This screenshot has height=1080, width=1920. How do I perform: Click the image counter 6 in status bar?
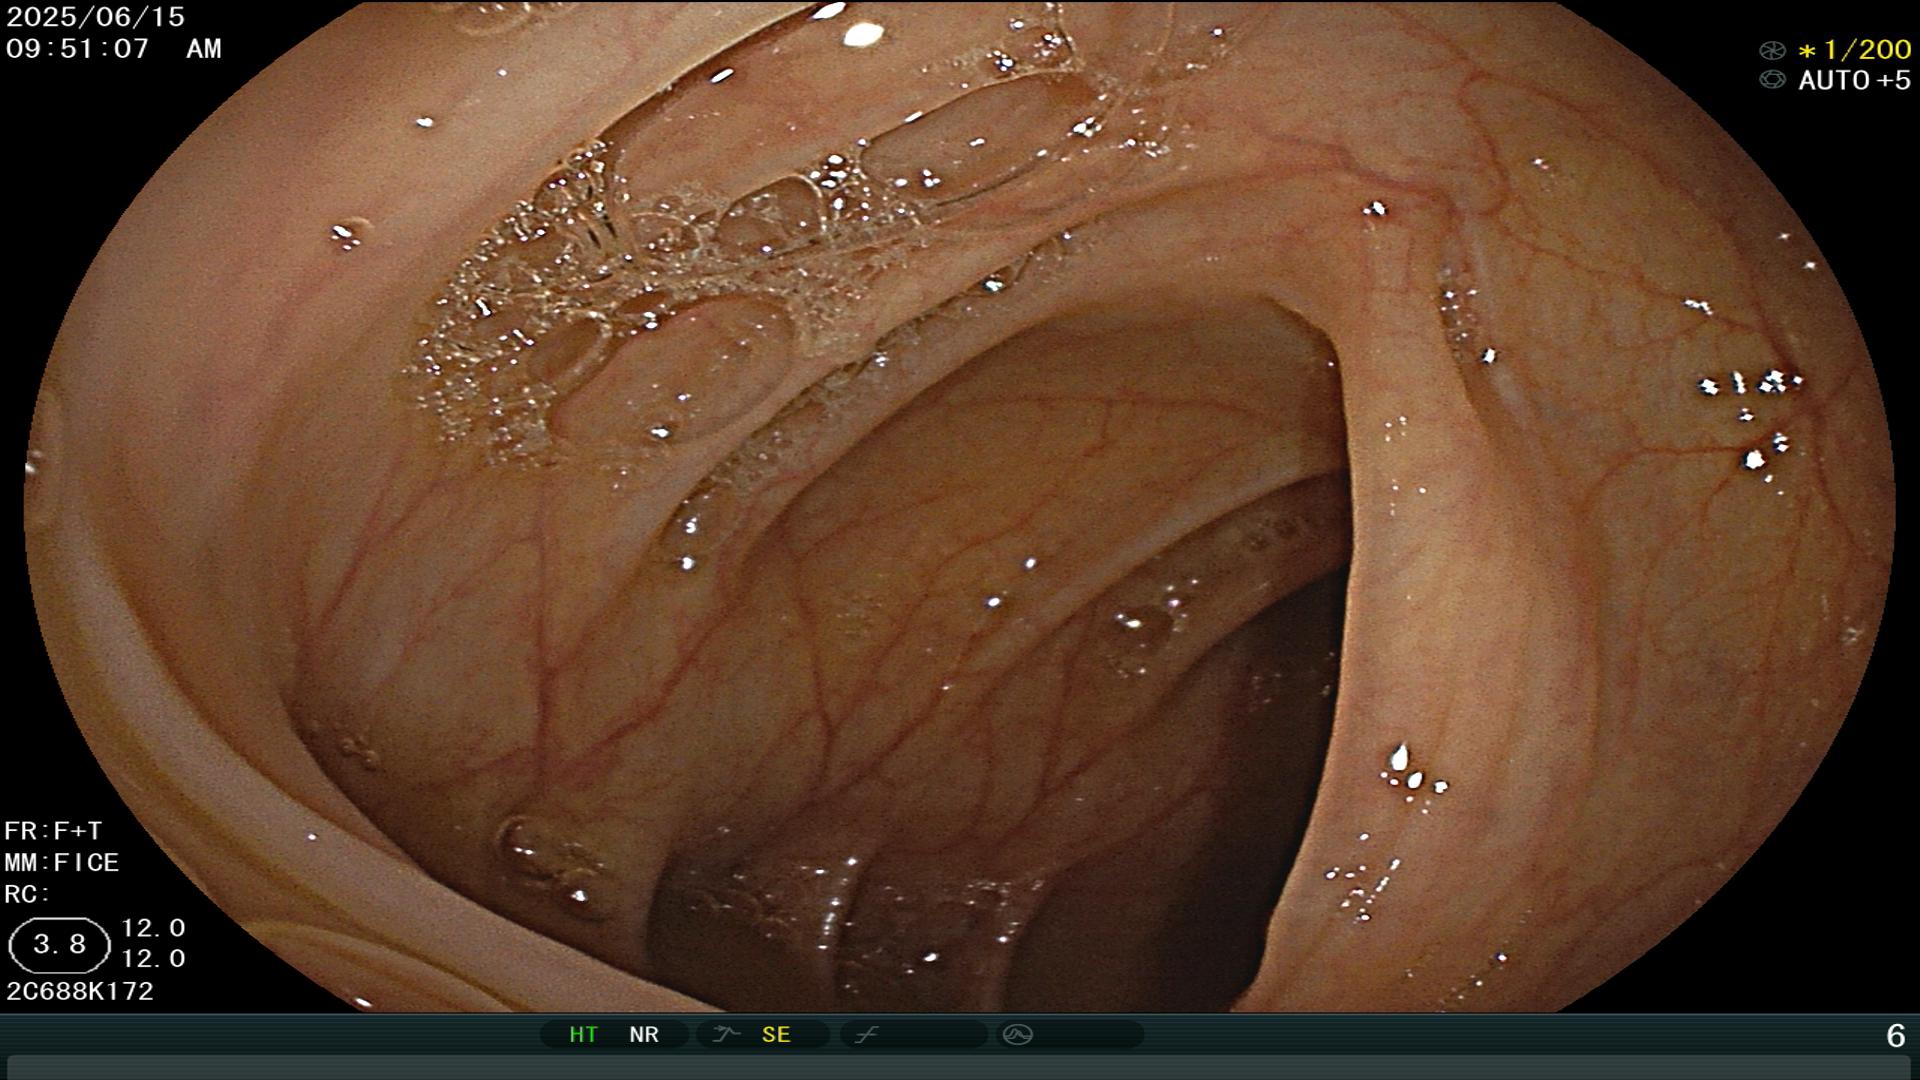1895,1036
